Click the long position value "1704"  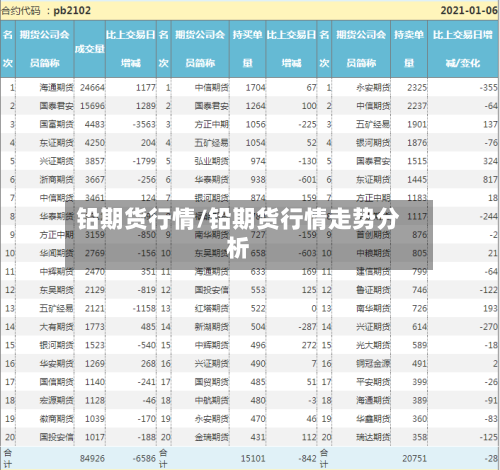point(256,88)
